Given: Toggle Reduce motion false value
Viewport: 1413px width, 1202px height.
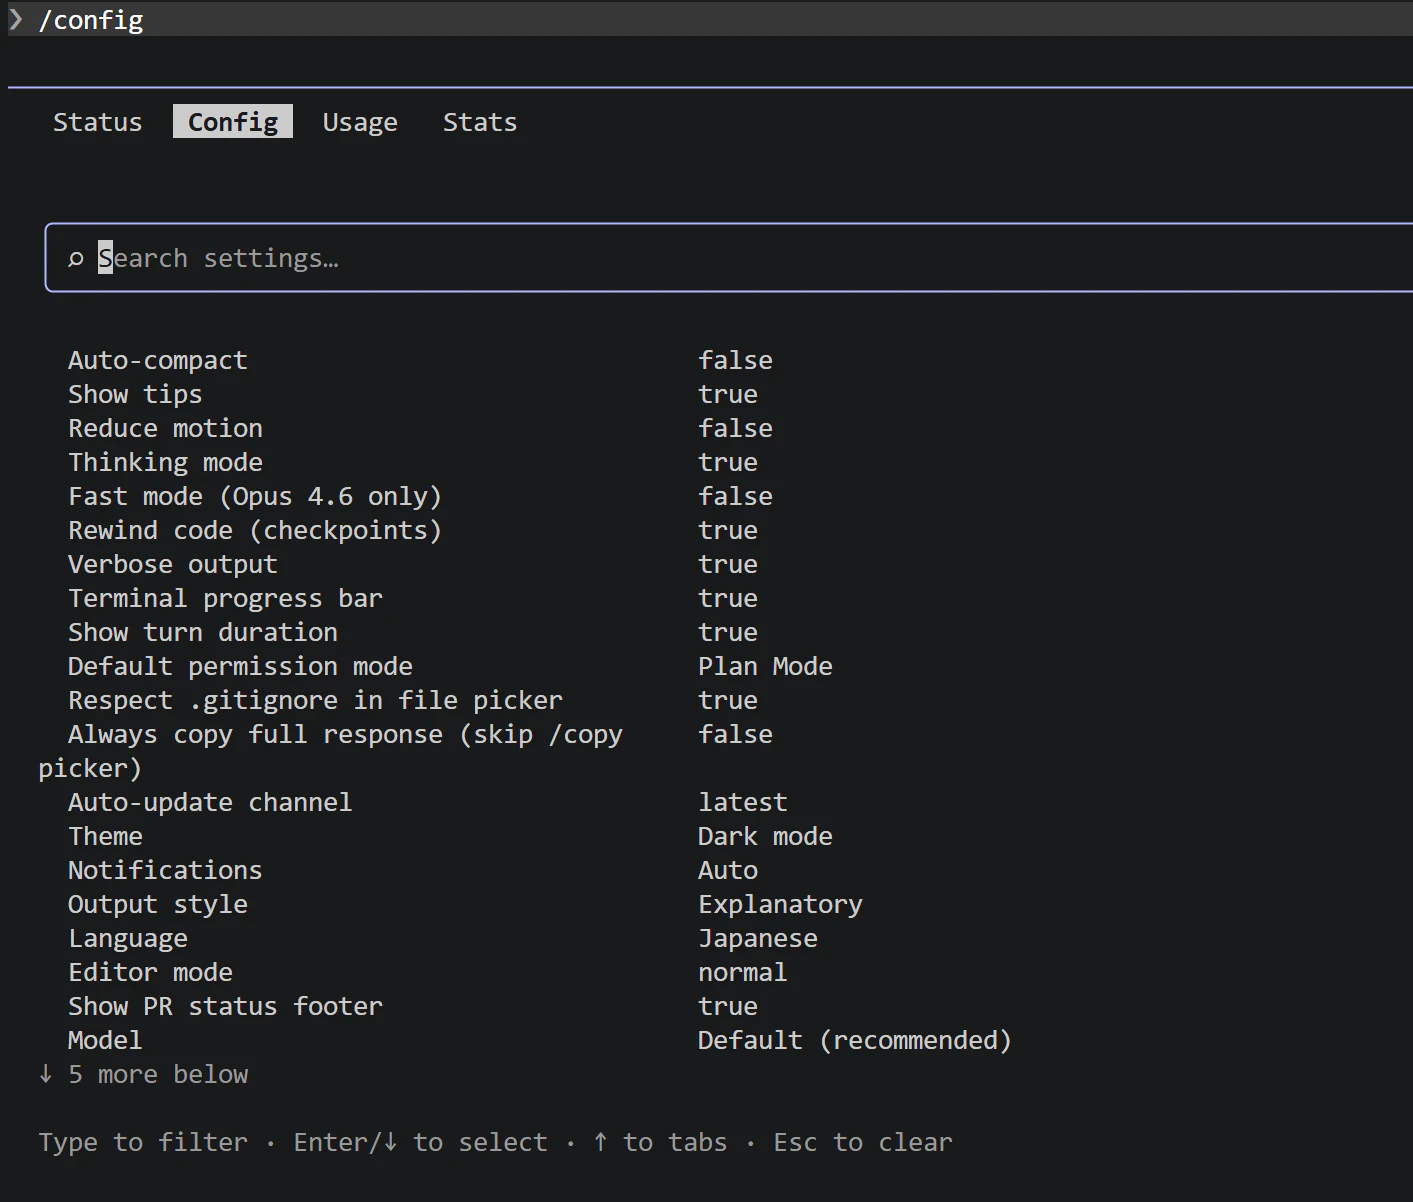Looking at the screenshot, I should click(x=735, y=428).
